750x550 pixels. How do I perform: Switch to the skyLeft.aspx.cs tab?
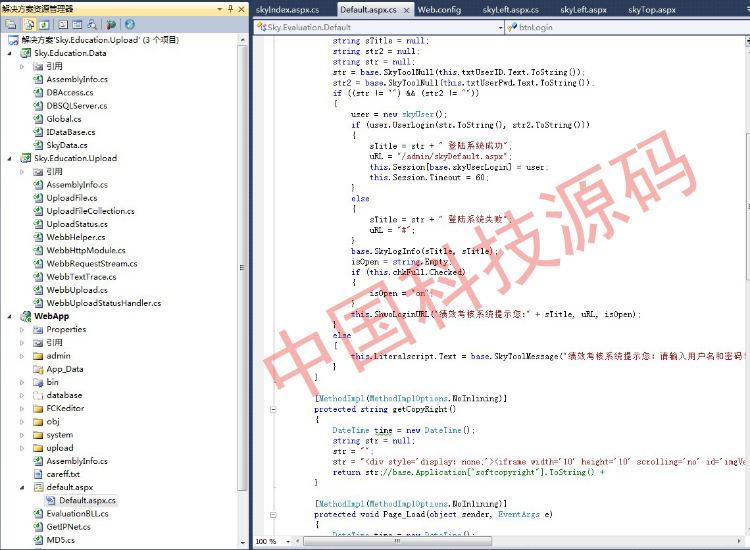(x=510, y=10)
